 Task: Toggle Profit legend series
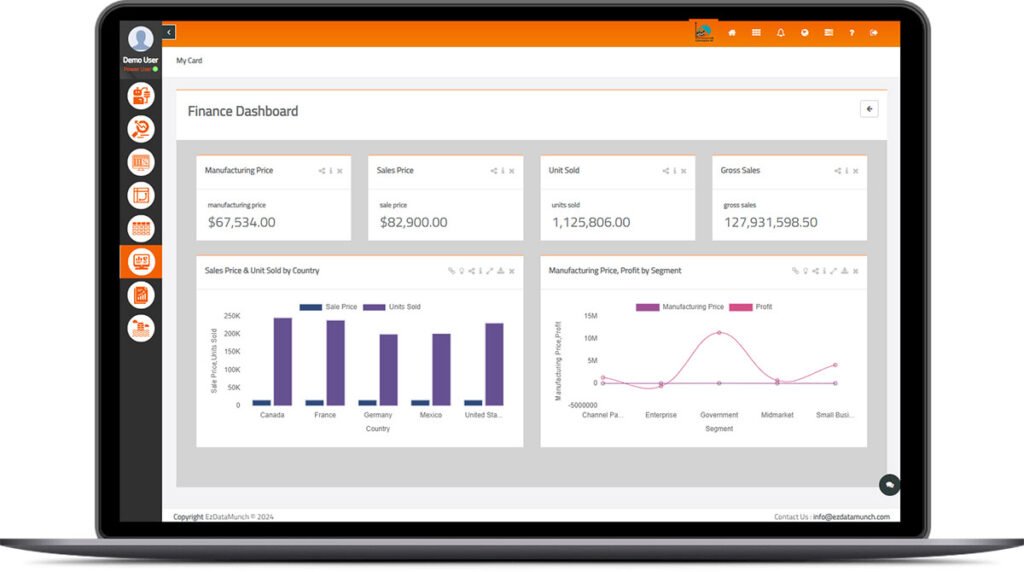click(750, 307)
